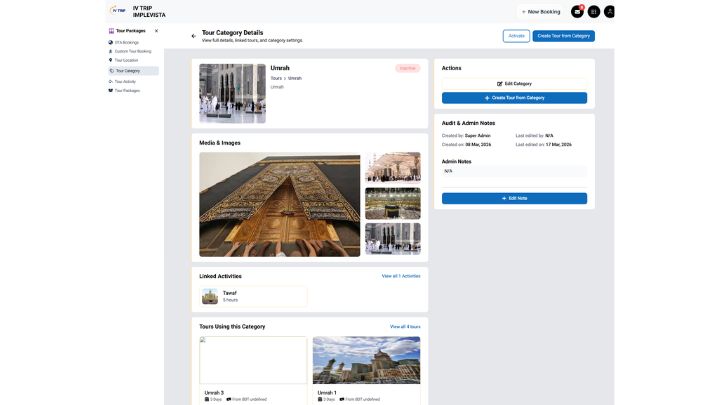Open the mail notifications icon
The height and width of the screenshot is (405, 720).
(x=577, y=12)
